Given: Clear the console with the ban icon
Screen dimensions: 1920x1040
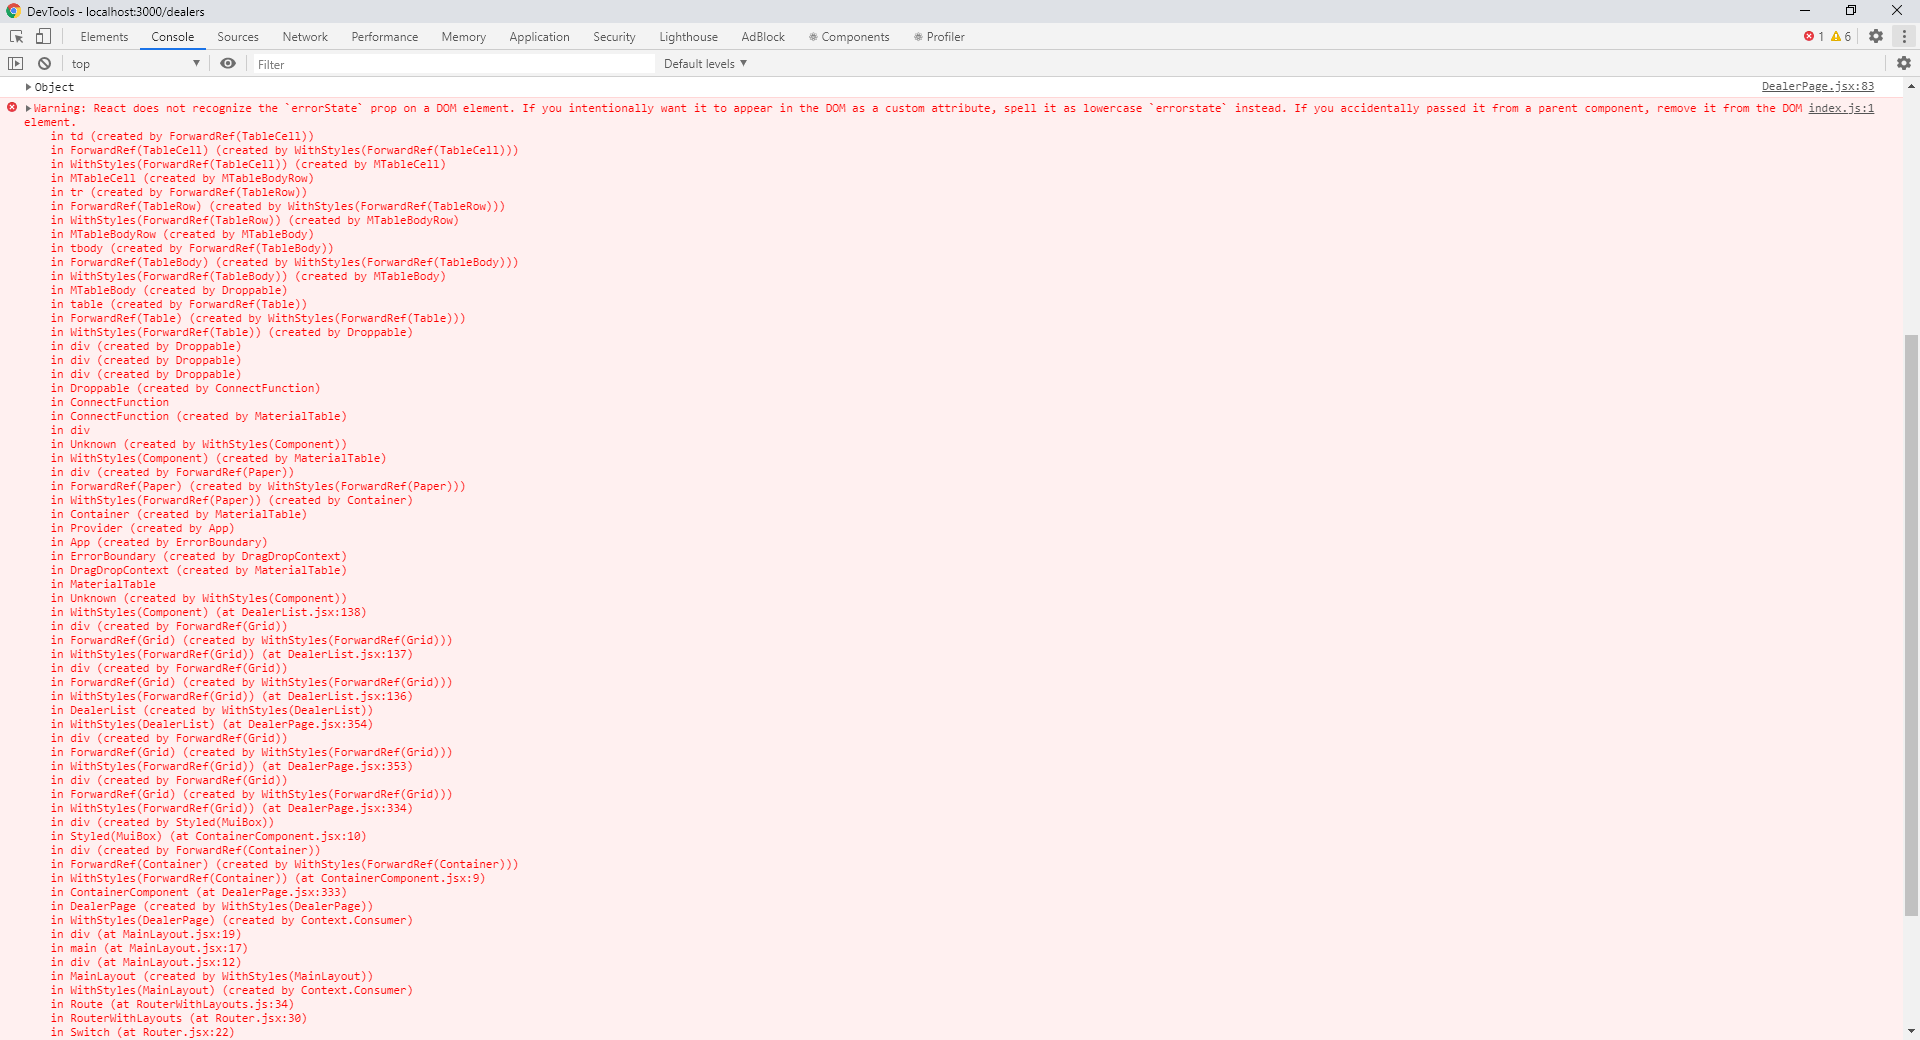Looking at the screenshot, I should click(x=44, y=64).
